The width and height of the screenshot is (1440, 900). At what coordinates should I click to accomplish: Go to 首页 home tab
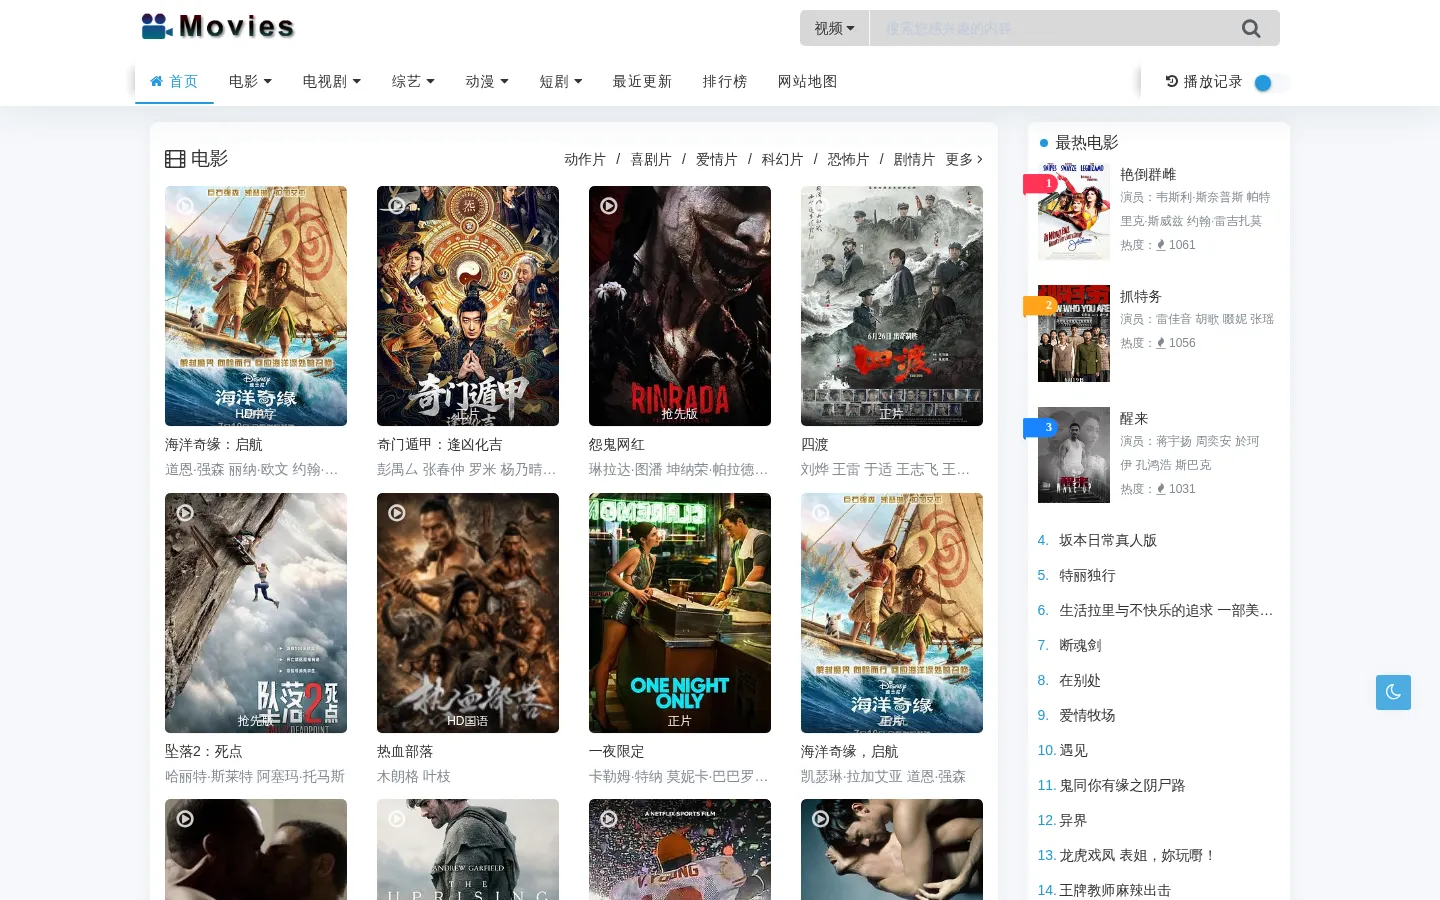click(174, 81)
